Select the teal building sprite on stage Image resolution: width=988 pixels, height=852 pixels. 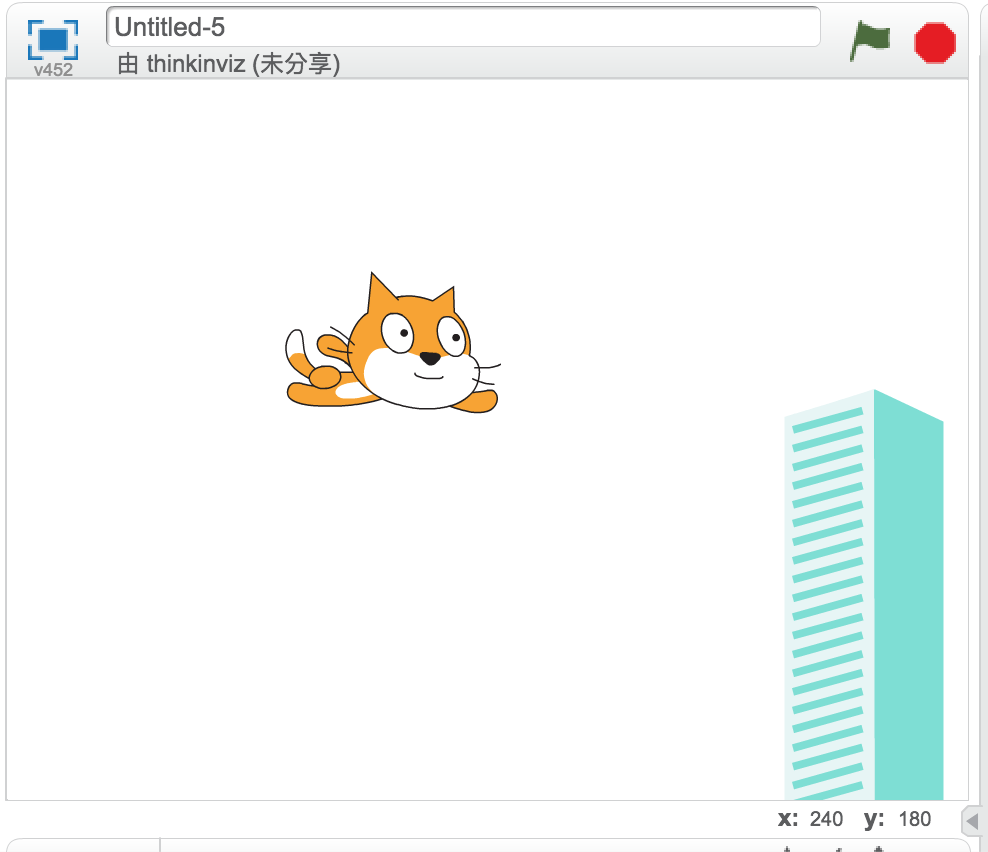click(864, 595)
